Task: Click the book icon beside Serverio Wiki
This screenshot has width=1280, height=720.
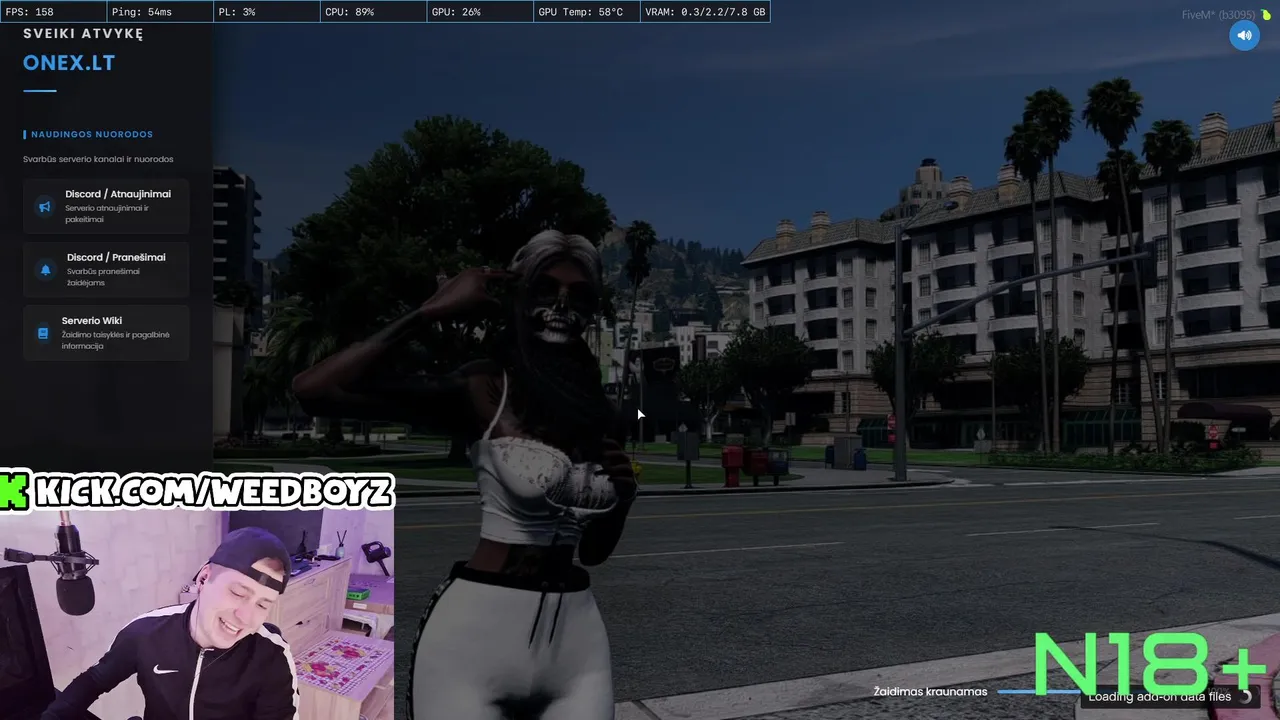Action: coord(43,334)
